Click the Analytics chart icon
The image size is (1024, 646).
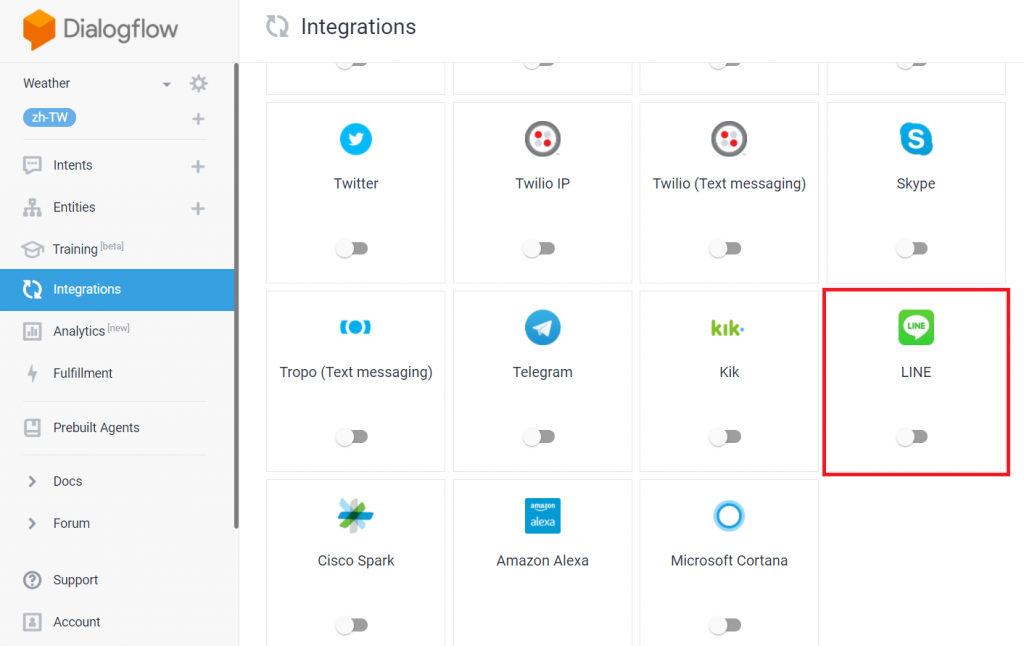point(32,331)
